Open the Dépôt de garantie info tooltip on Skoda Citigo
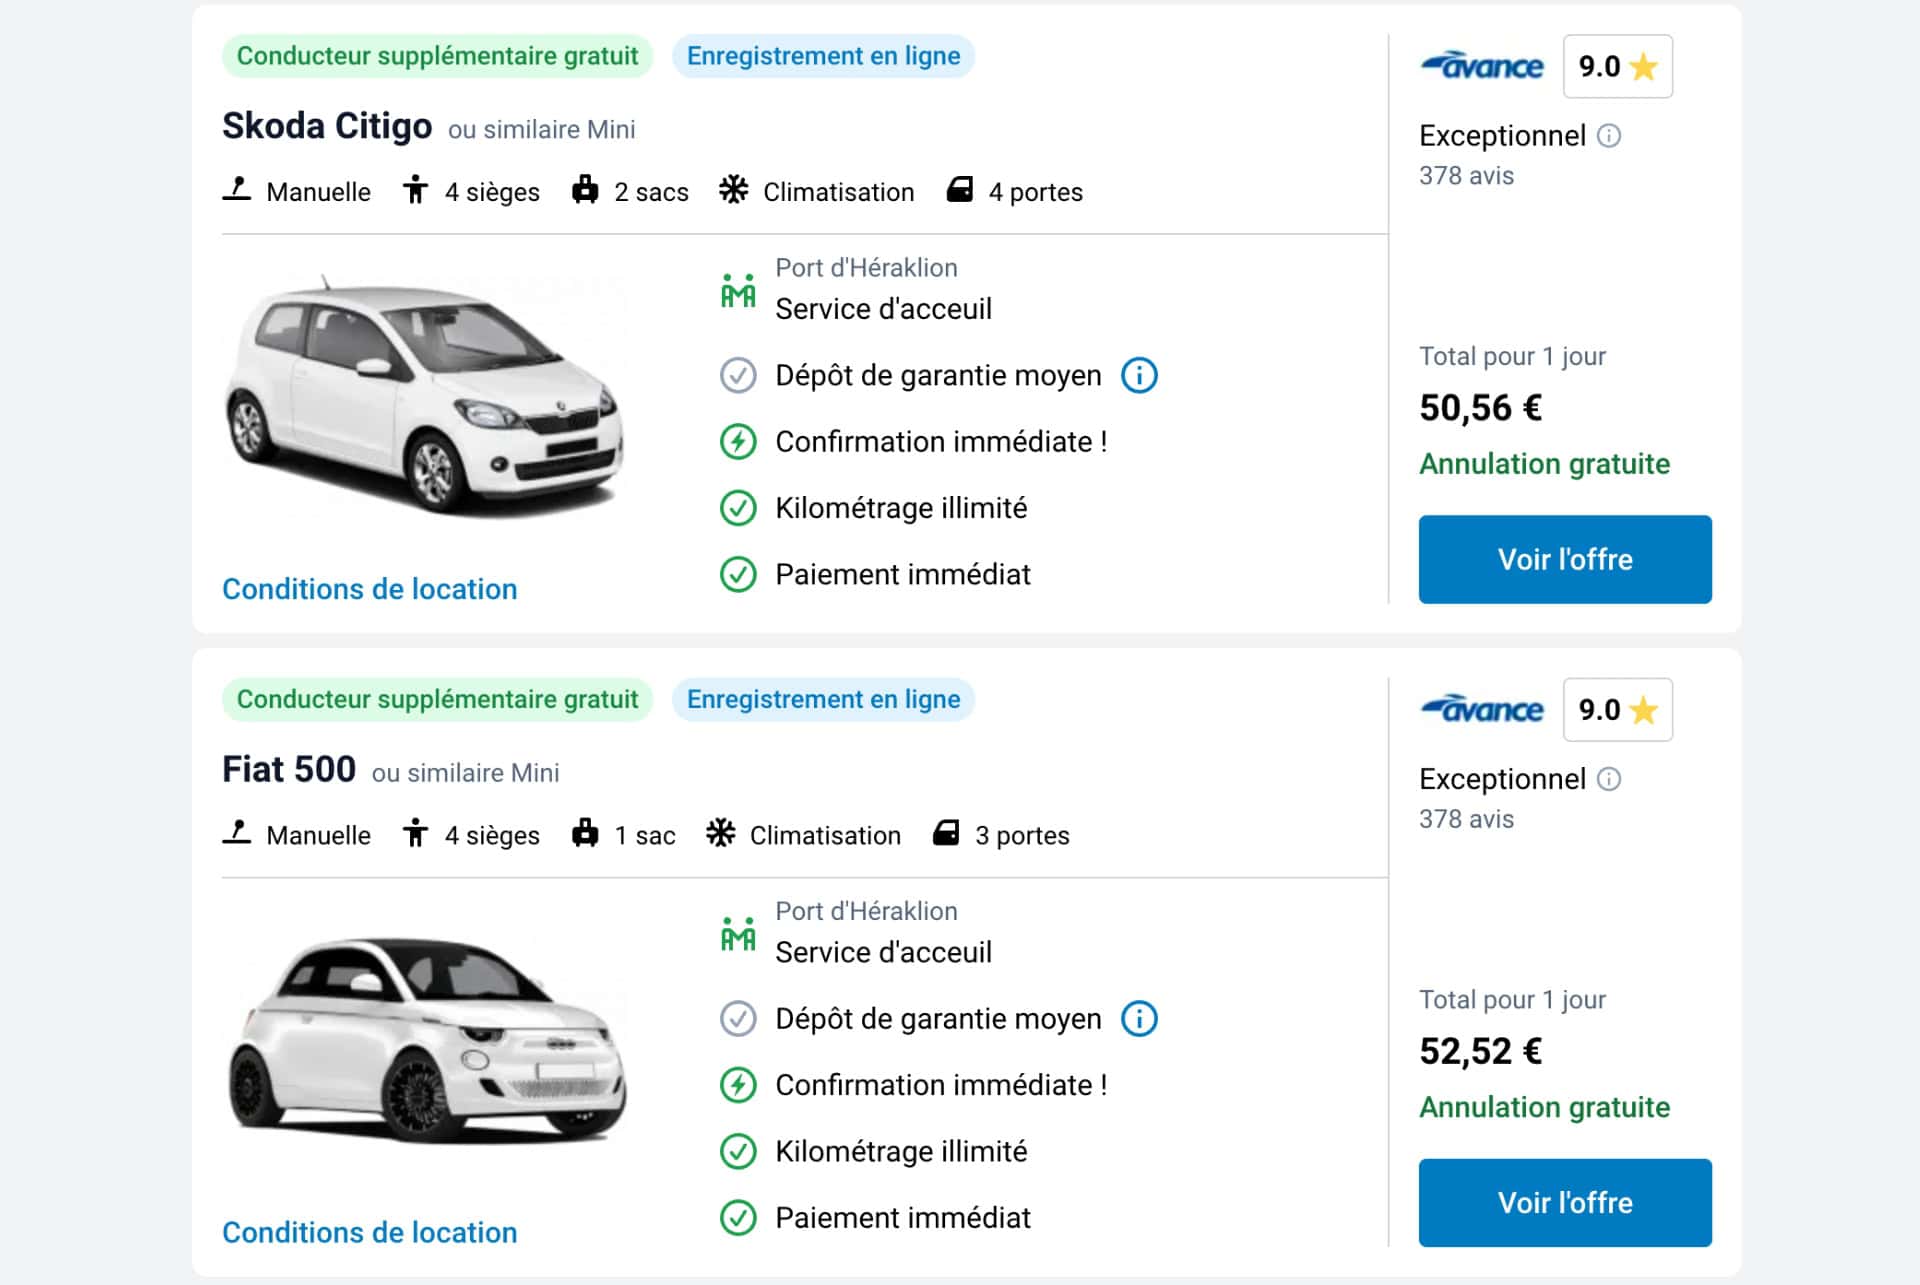This screenshot has height=1285, width=1920. tap(1139, 375)
